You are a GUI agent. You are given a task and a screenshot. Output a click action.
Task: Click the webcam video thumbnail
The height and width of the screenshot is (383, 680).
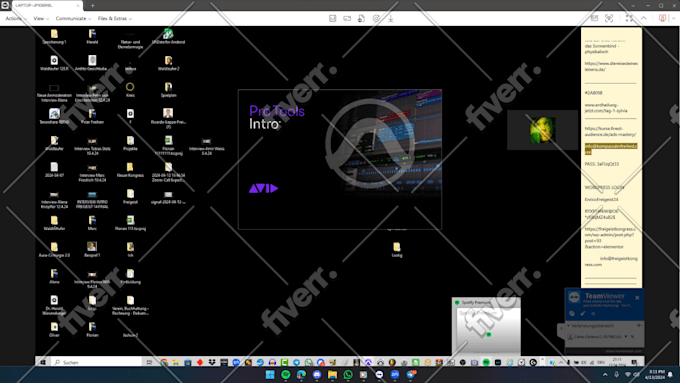click(542, 130)
